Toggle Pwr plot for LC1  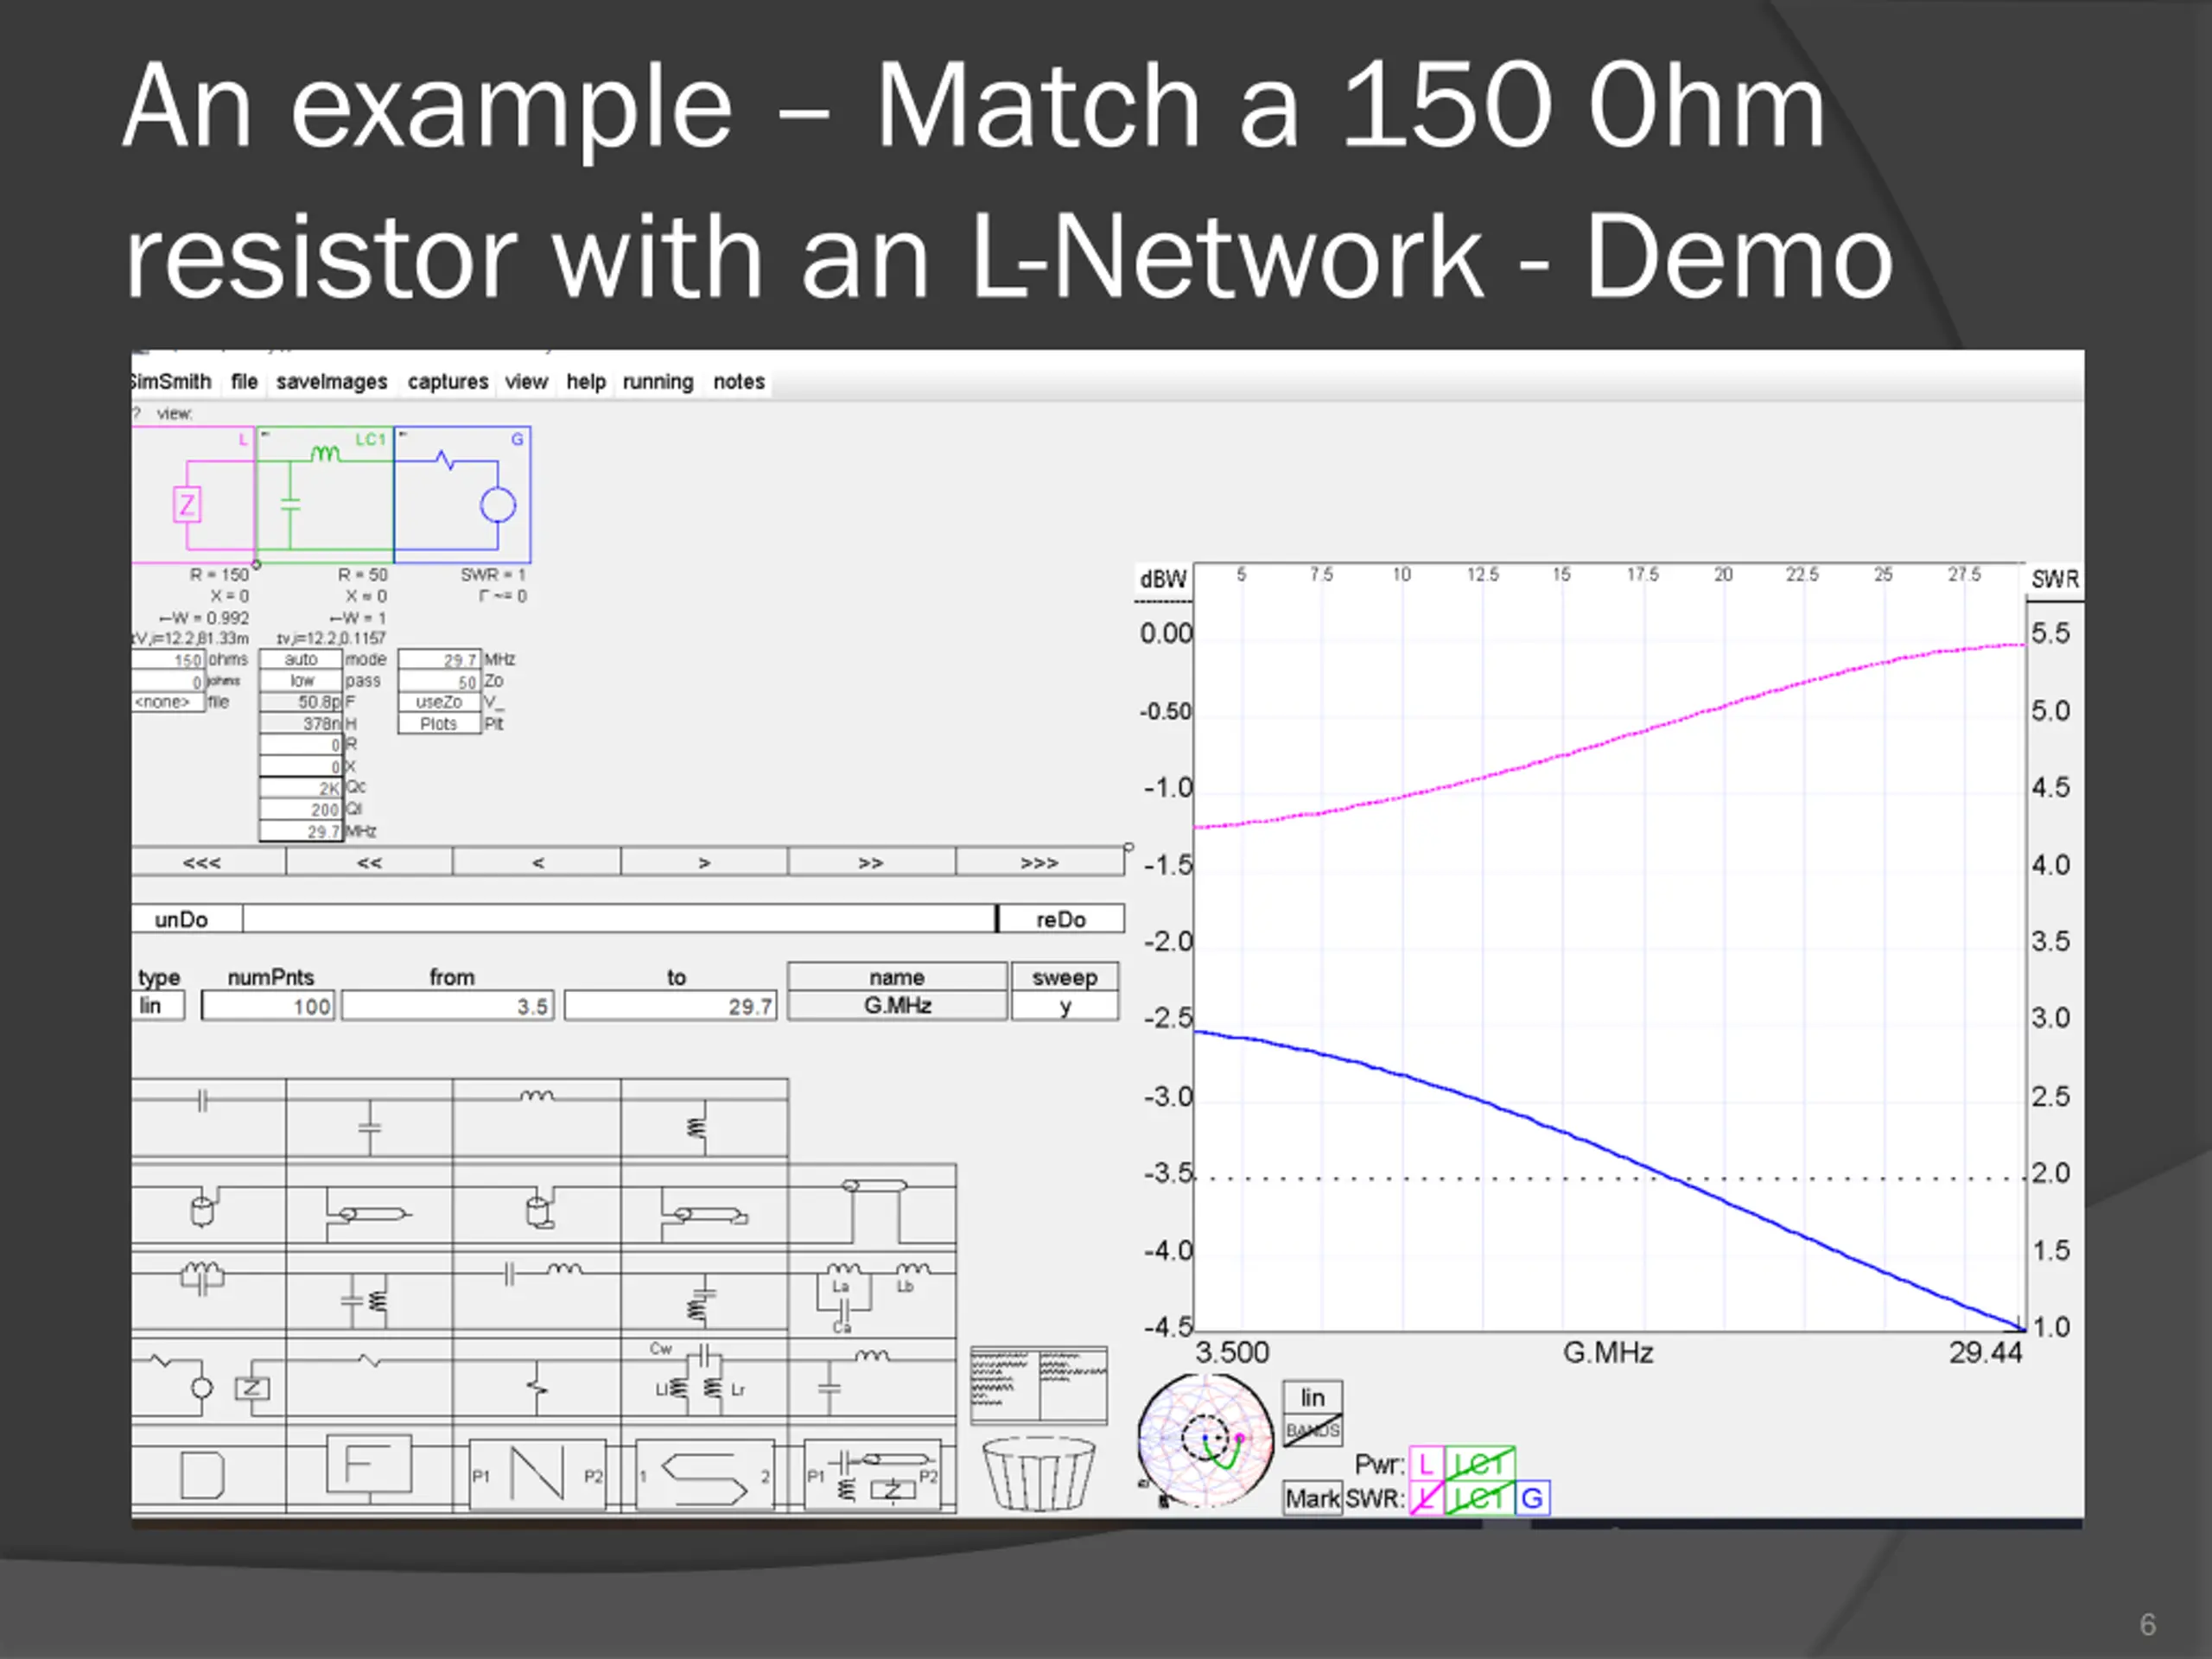[1480, 1465]
